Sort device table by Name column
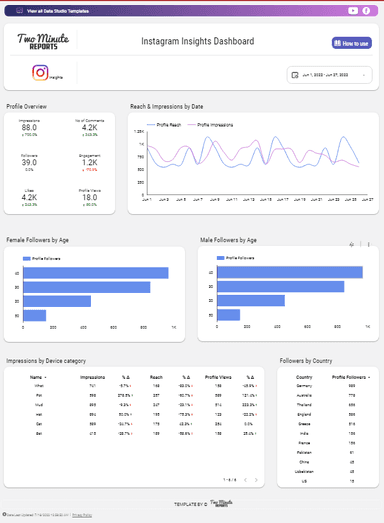Viewport: 384px width, 523px height. coord(38,377)
